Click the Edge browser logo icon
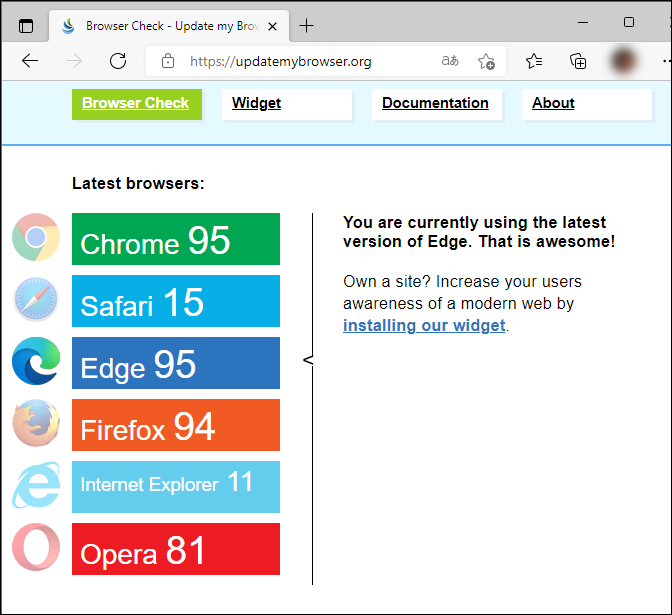Viewport: 672px width, 615px height. tap(36, 361)
